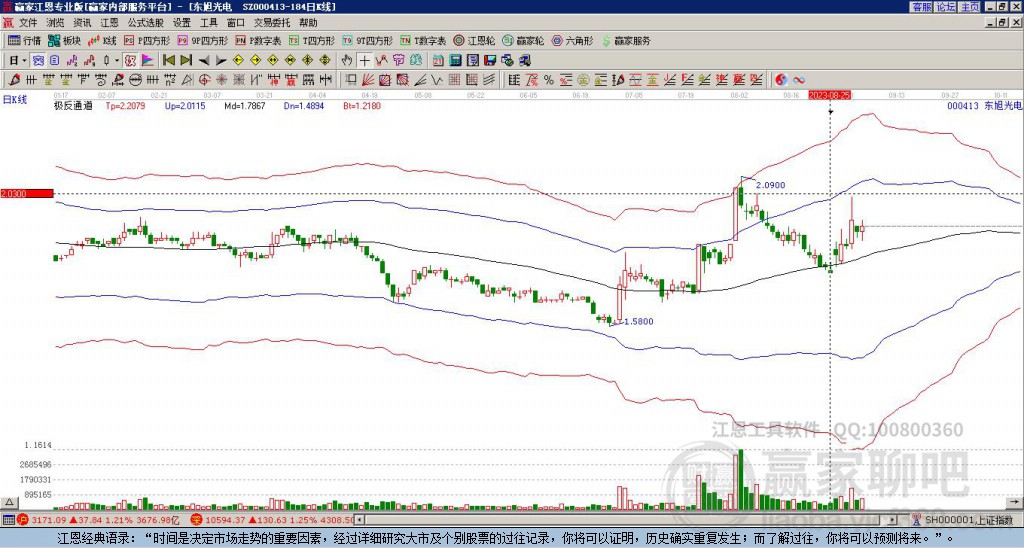Click the first yellow diamond left-arrow icon
The width and height of the screenshot is (1024, 548).
[238, 61]
